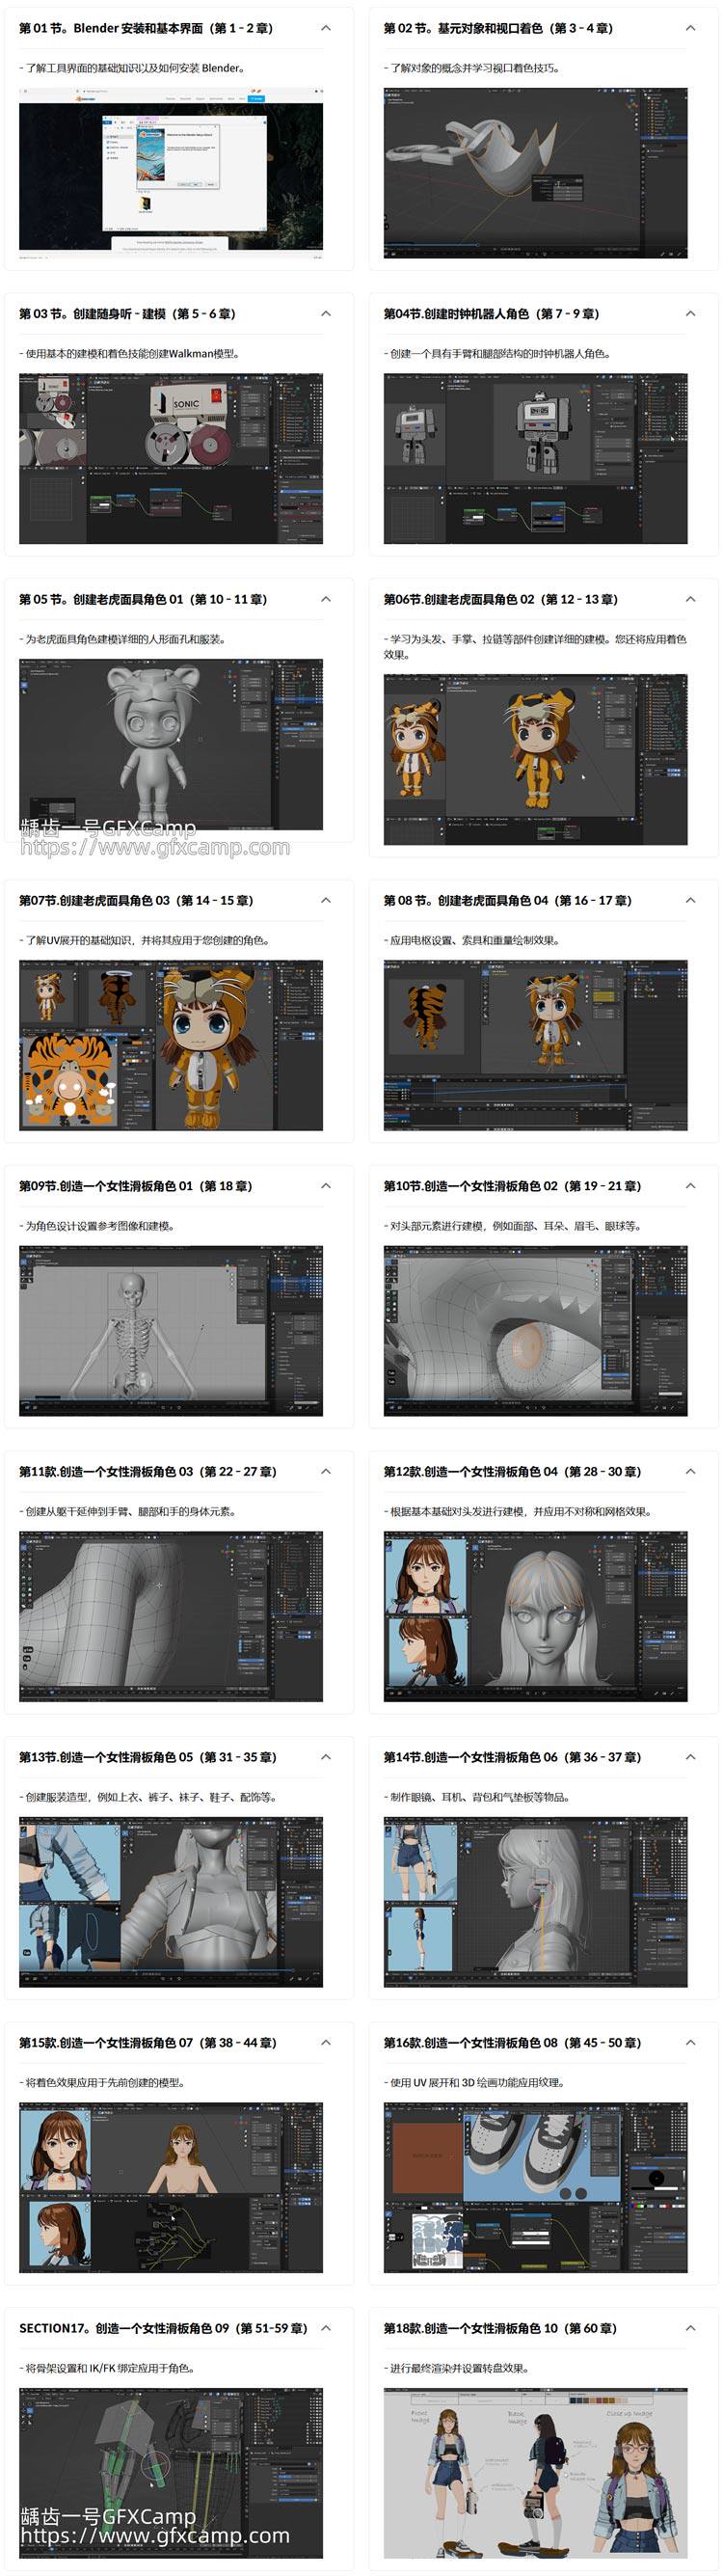Screen dimensions: 723x2576
Task: Click heading 第 08 节。创建老虎面具角色 04
Action: 508,901
